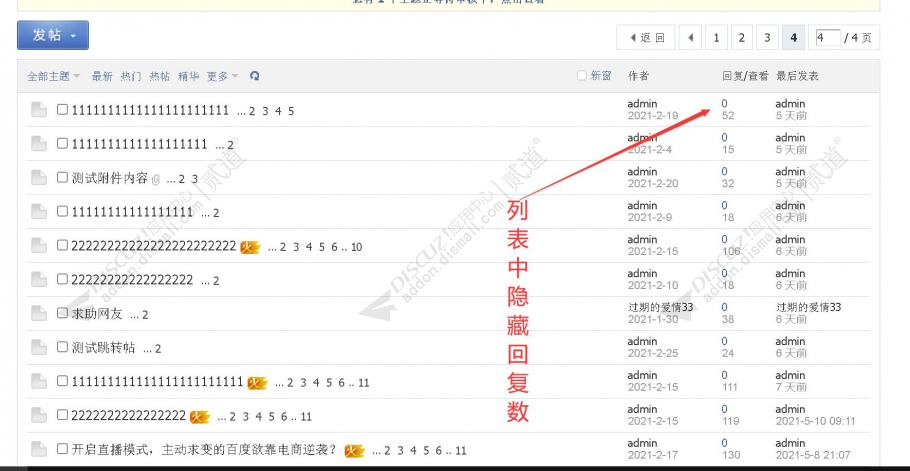The width and height of the screenshot is (910, 471).
Task: Open the 测试跳转帖 thread title
Action: point(103,347)
